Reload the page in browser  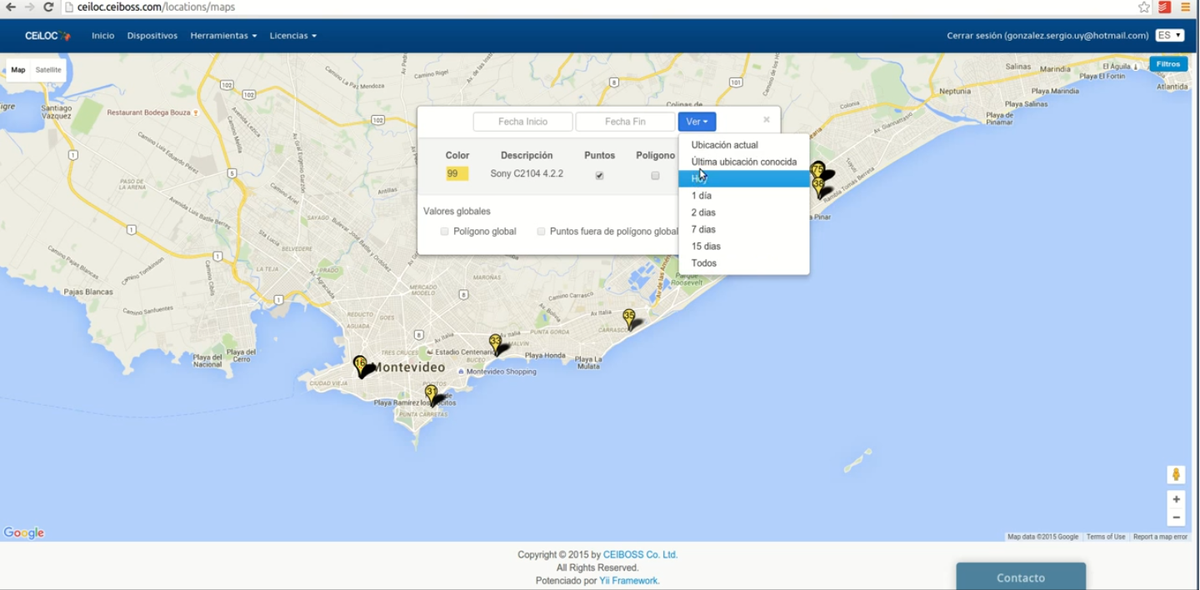[x=48, y=7]
